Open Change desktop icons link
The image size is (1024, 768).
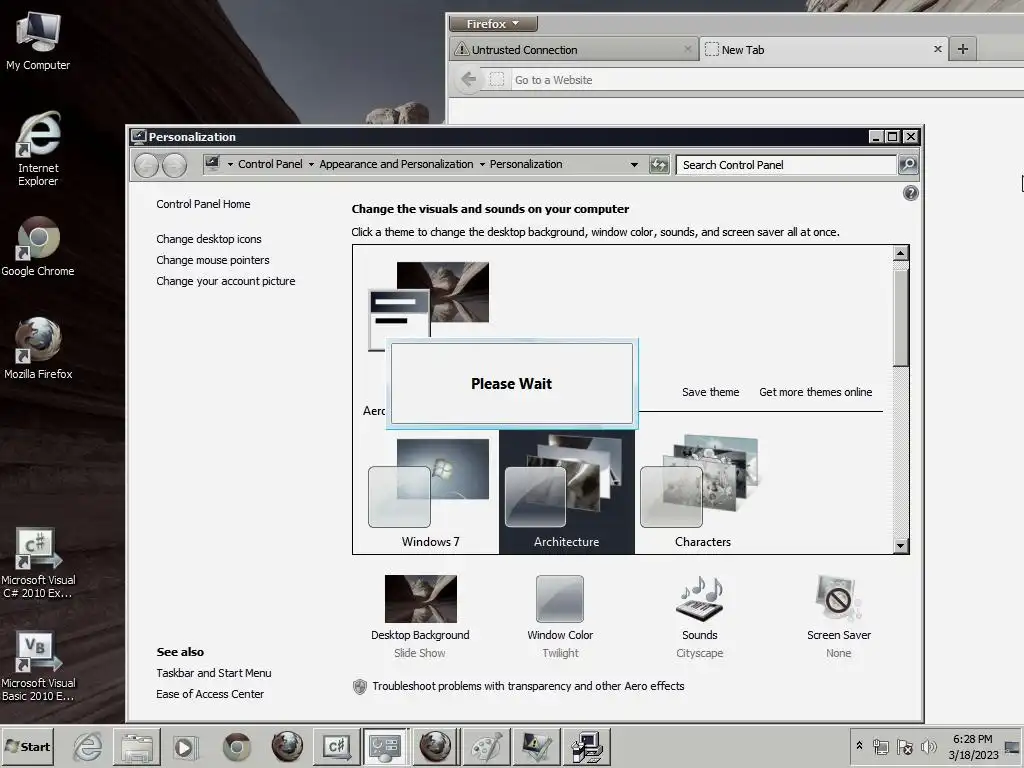[x=208, y=239]
